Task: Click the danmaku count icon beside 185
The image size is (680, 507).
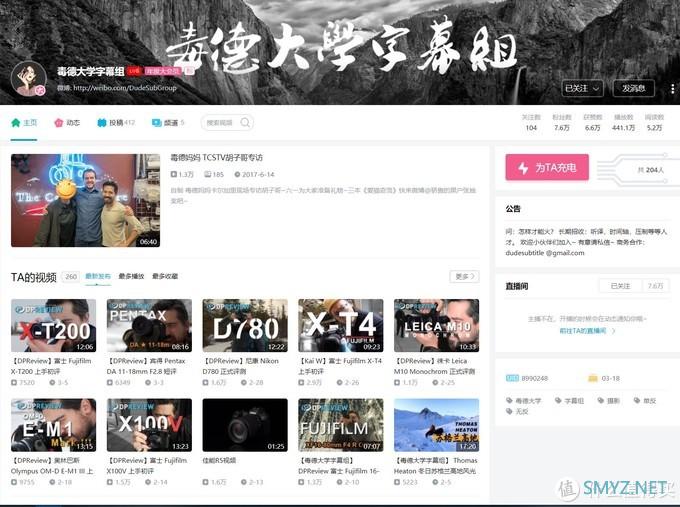Action: click(208, 174)
